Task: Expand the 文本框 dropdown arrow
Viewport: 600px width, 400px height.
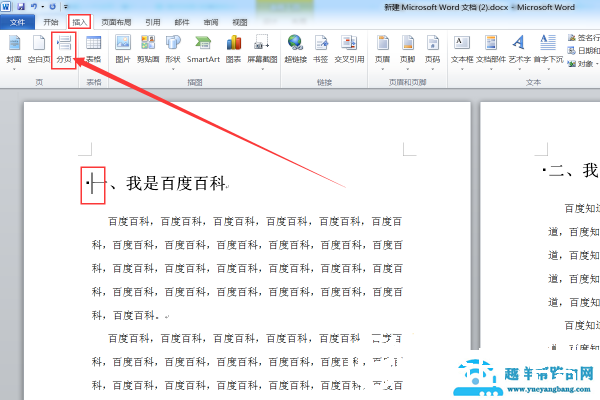Action: (x=462, y=69)
